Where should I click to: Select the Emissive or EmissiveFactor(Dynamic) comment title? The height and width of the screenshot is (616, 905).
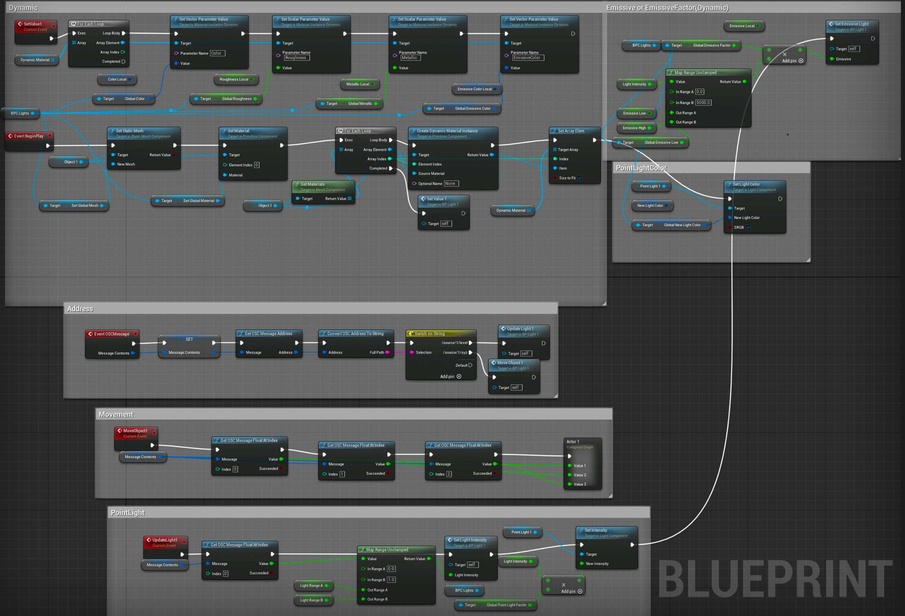667,8
